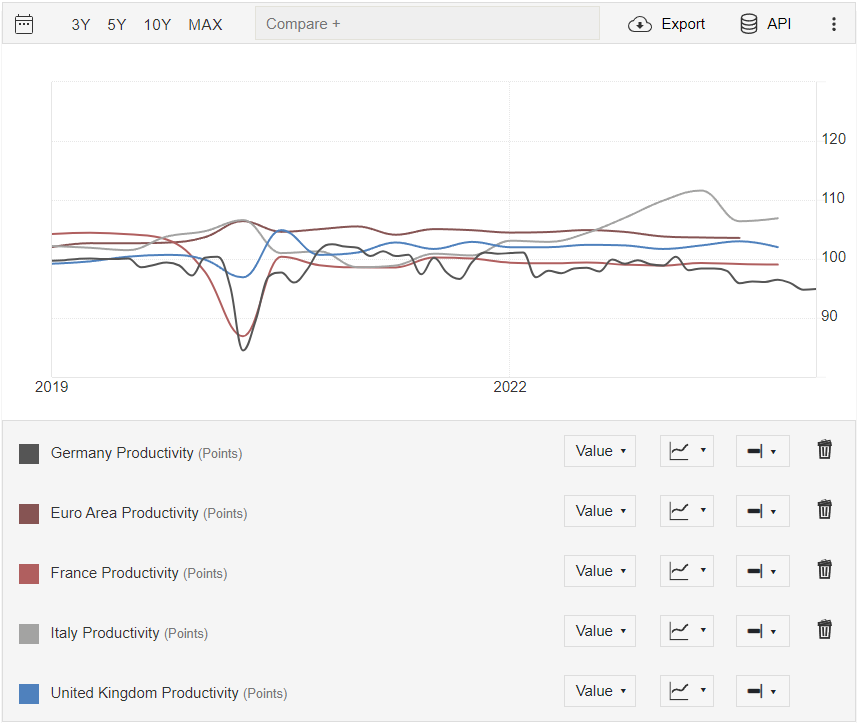Click the Italy Productivity gray color swatch
Image resolution: width=858 pixels, height=723 pixels.
click(x=29, y=634)
